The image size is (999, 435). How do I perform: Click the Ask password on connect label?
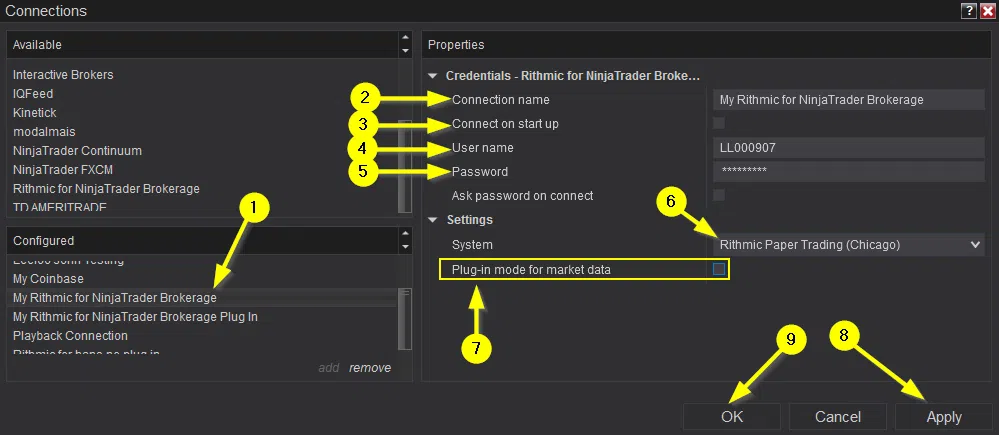pyautogui.click(x=522, y=196)
